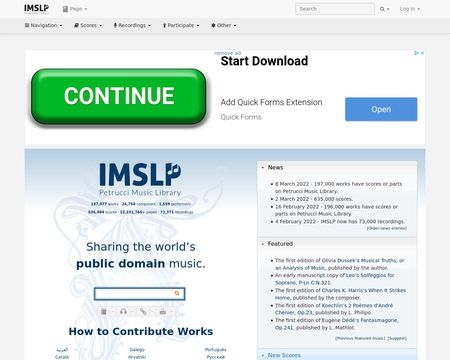The image size is (450, 360).
Task: Expand the Participate menu
Action: [x=181, y=25]
